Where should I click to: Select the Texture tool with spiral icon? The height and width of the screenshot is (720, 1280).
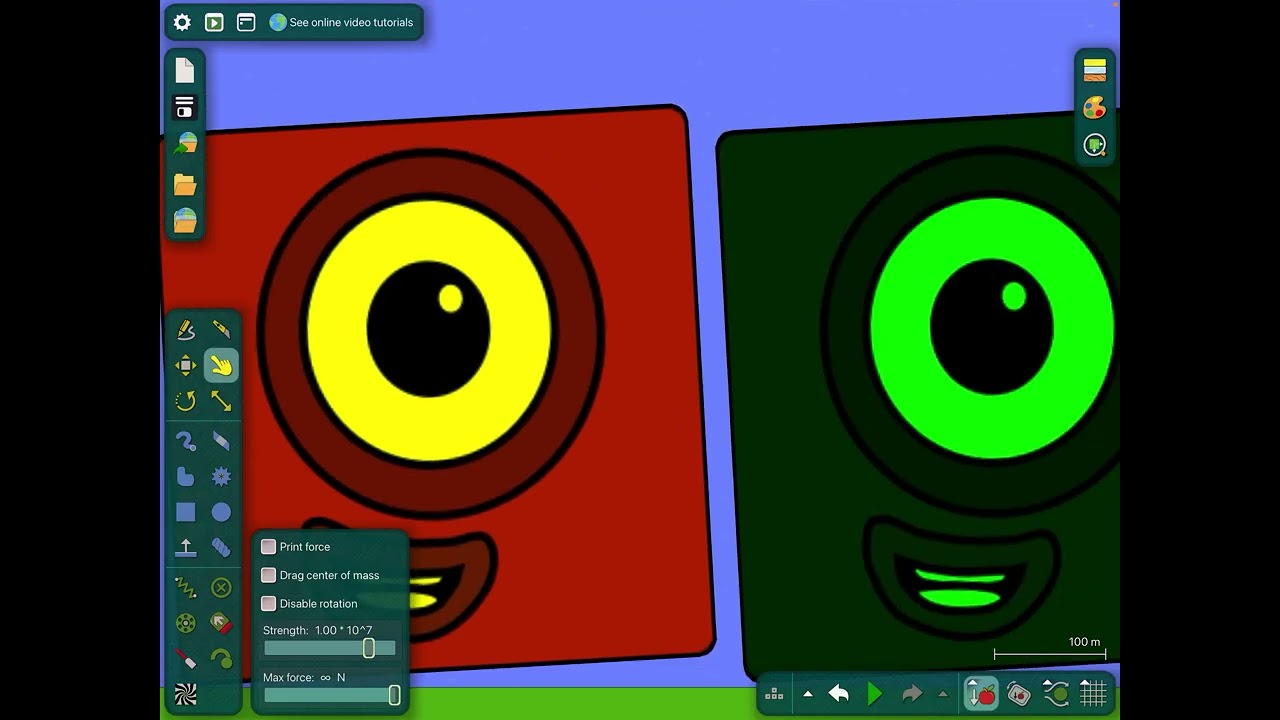point(186,695)
